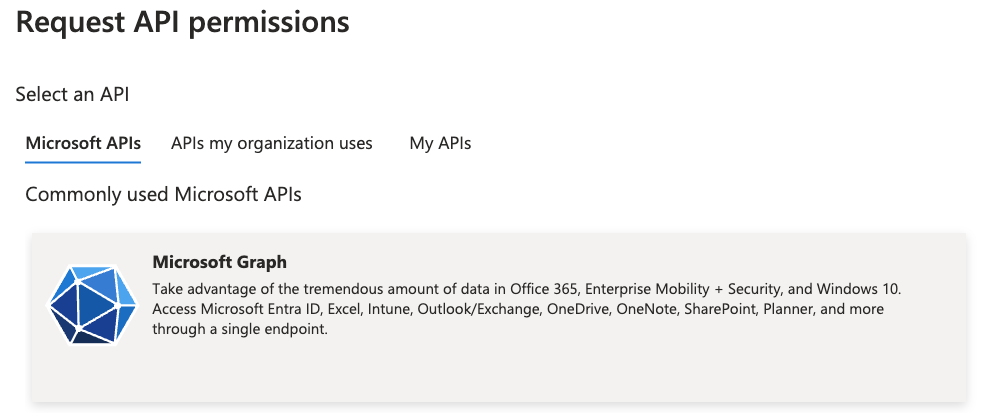Click the gray card area right of Microsoft Graph title

[625, 261]
